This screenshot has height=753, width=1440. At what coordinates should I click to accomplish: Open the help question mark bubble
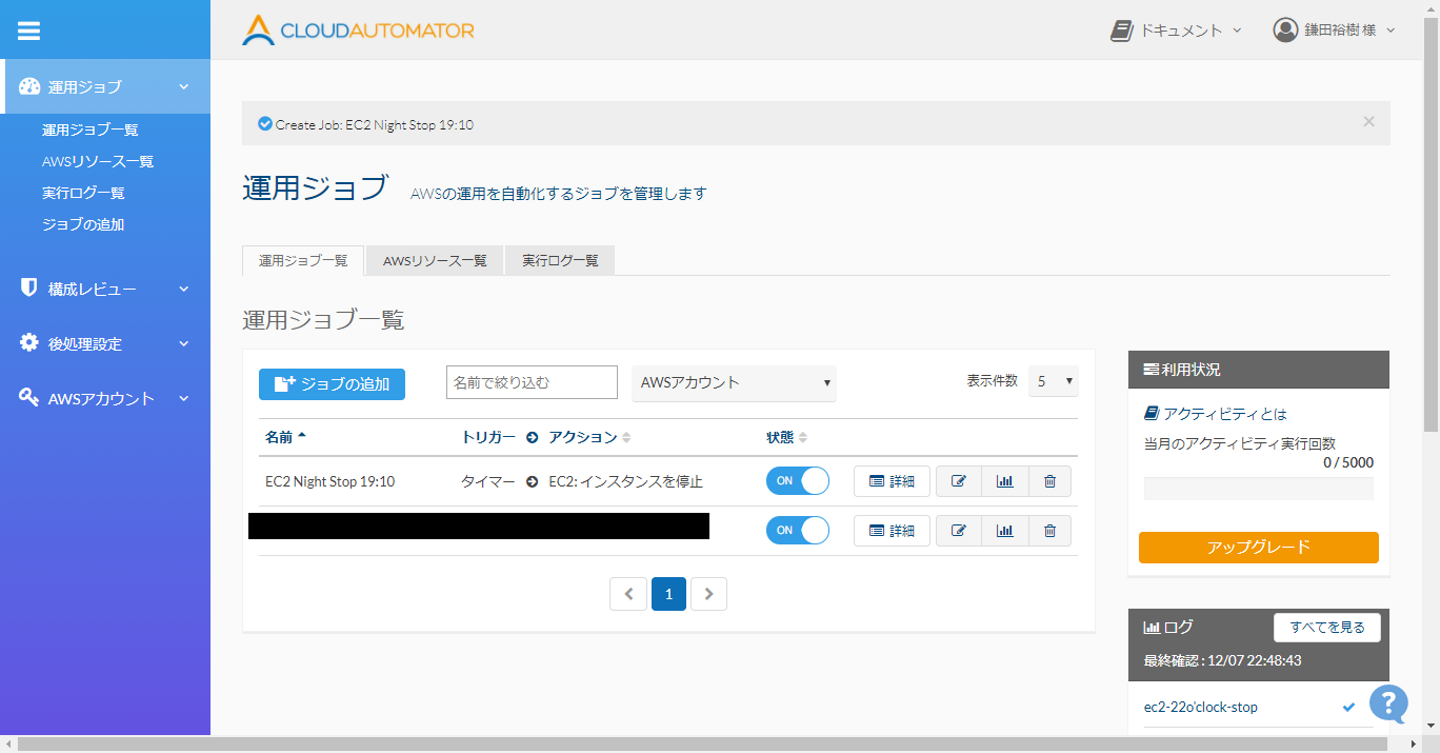pyautogui.click(x=1389, y=704)
